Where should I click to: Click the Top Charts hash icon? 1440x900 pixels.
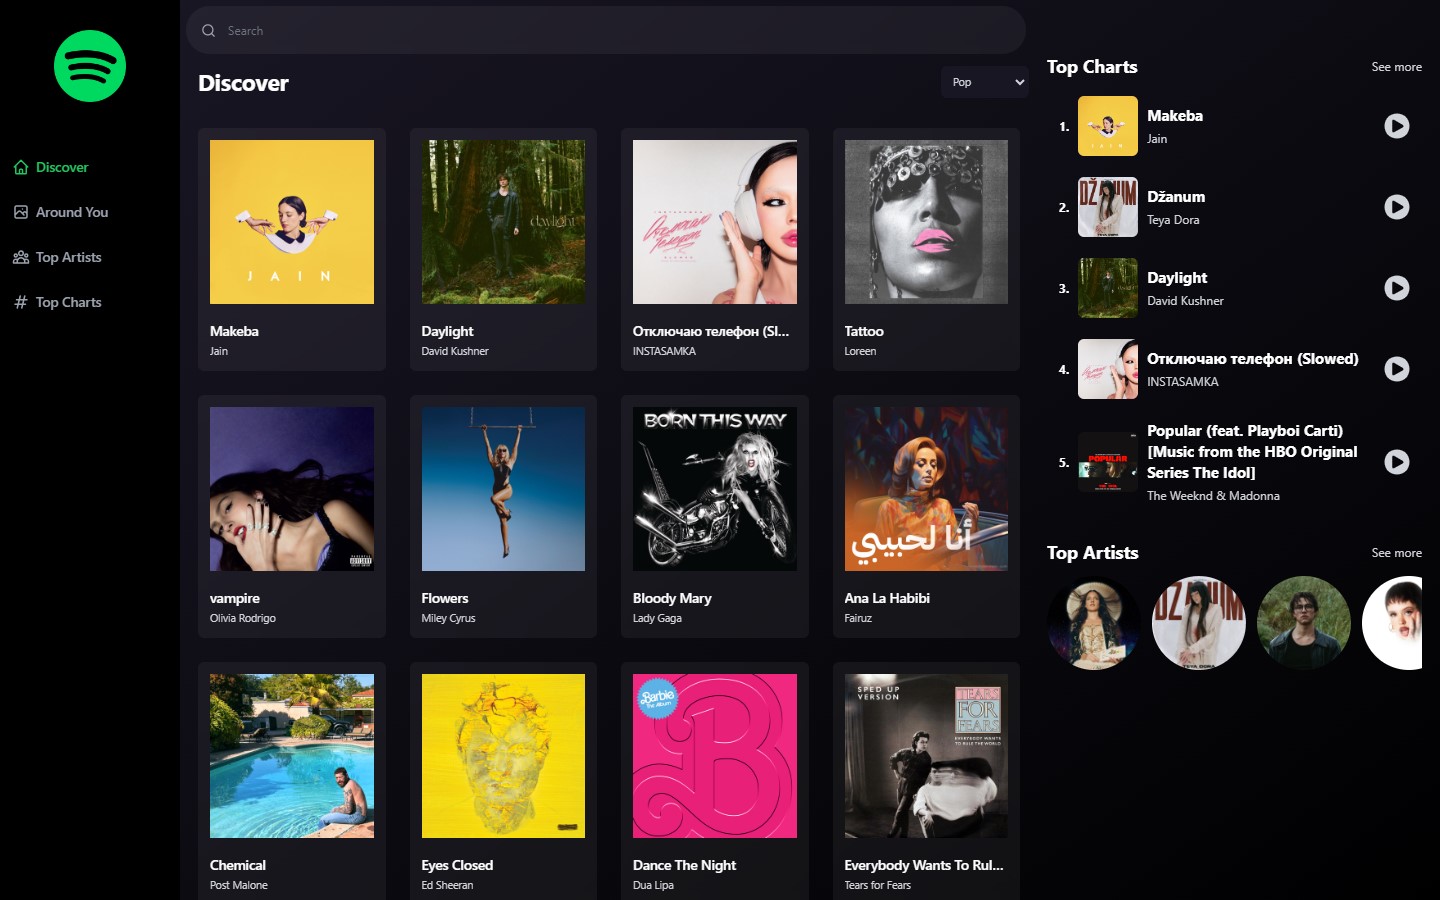point(21,302)
